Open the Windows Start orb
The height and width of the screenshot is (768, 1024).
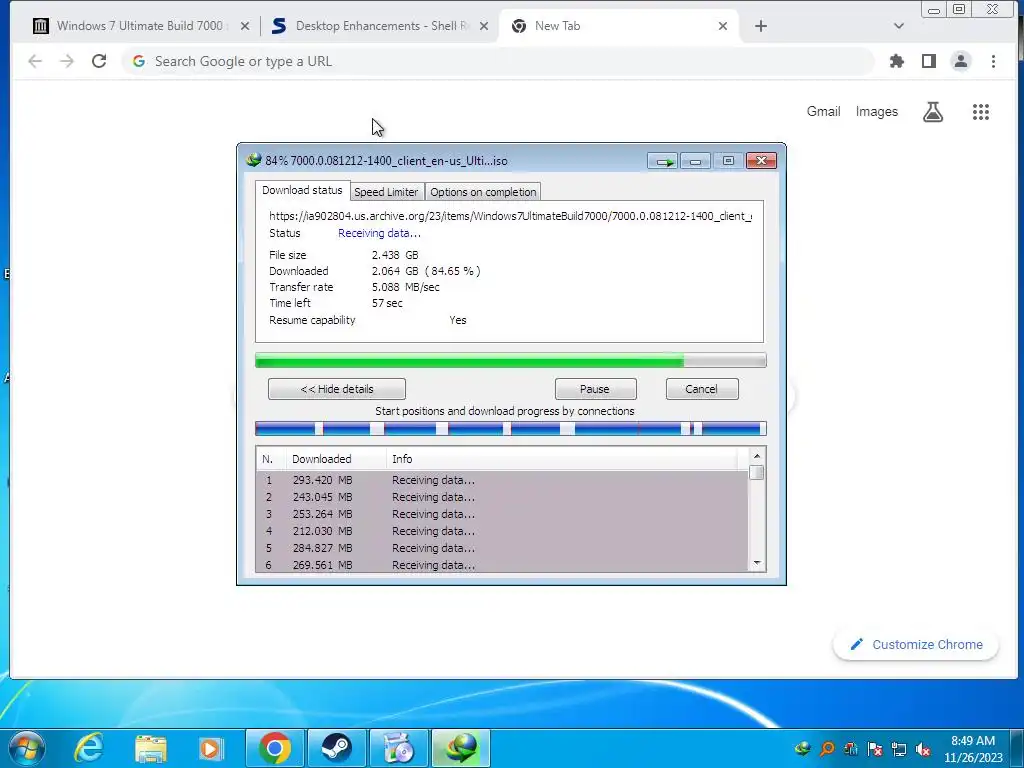[x=27, y=748]
